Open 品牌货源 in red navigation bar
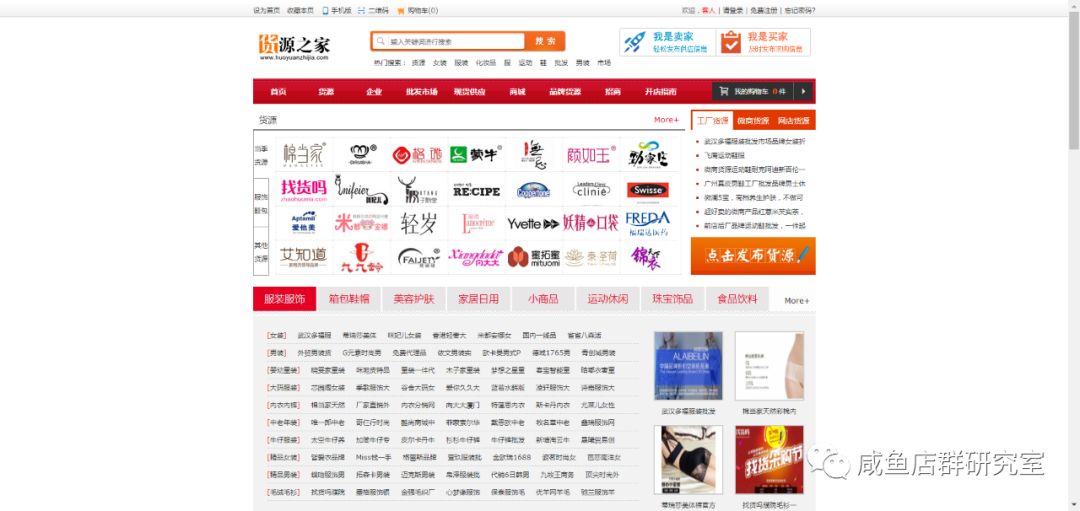The width and height of the screenshot is (1080, 511). click(565, 92)
